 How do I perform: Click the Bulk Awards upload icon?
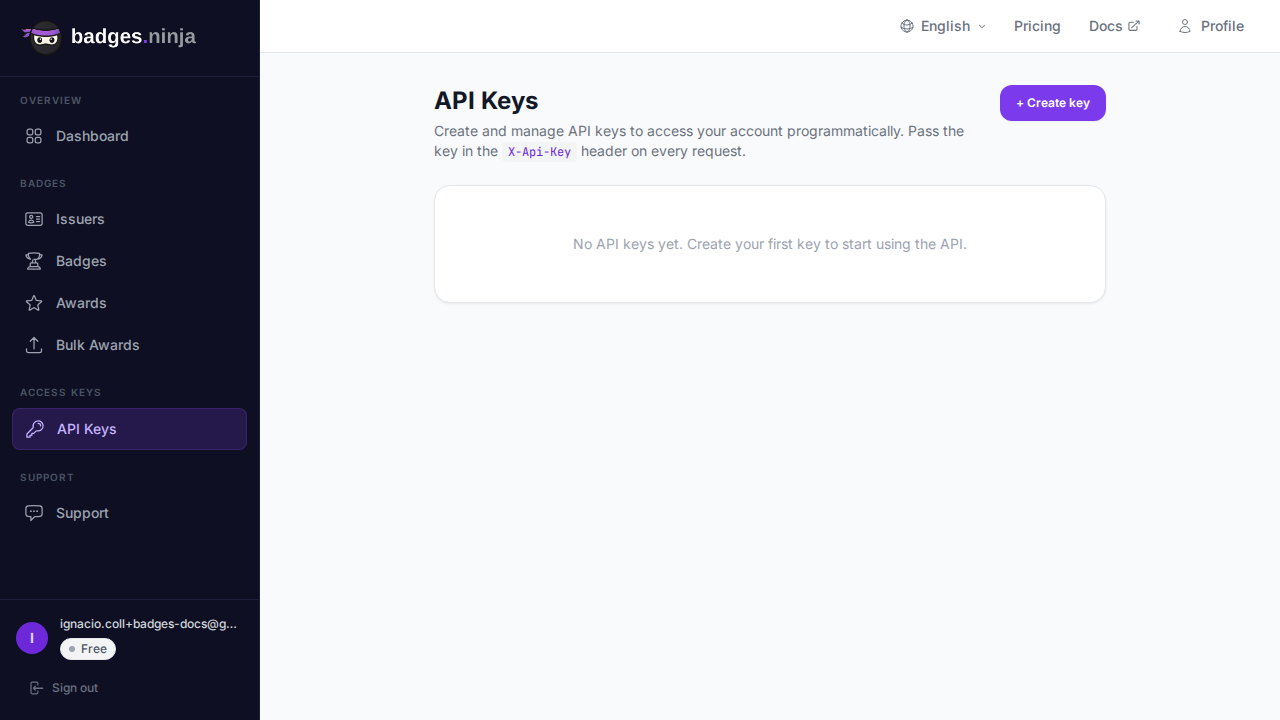[34, 345]
